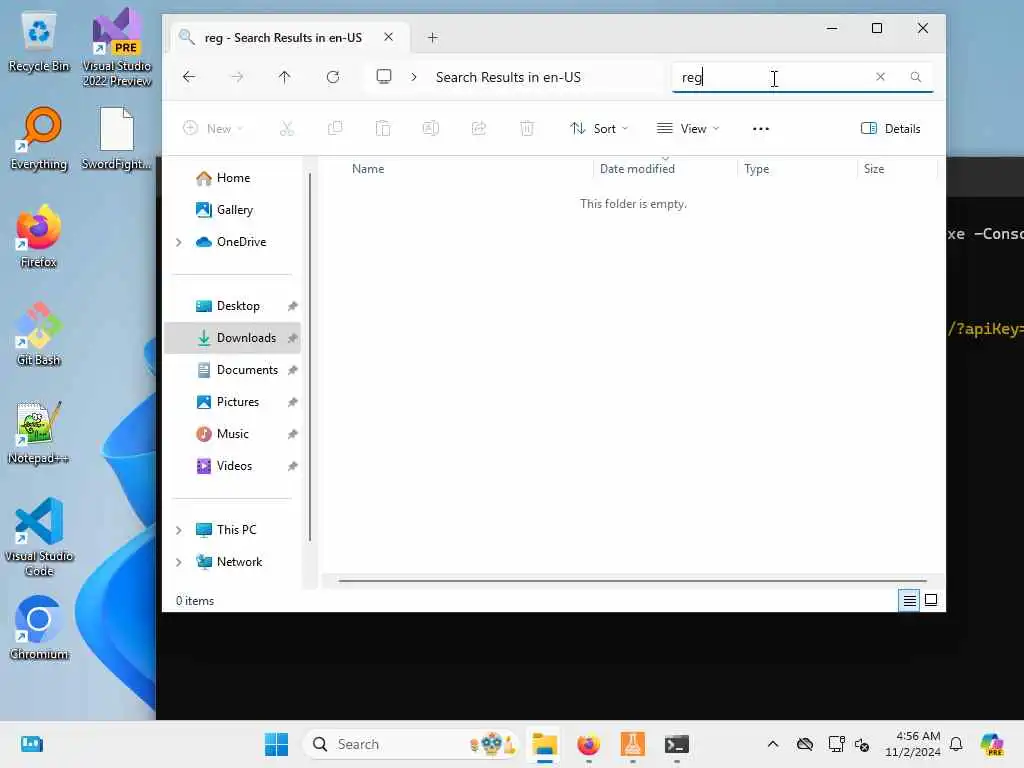Expand the OneDrive tree node
The image size is (1024, 768).
179,242
